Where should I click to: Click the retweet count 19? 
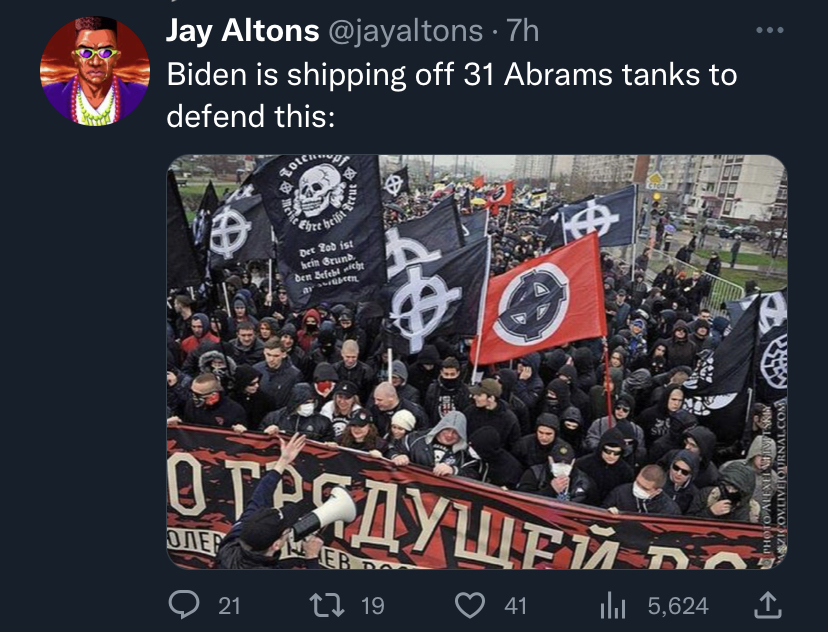click(373, 606)
